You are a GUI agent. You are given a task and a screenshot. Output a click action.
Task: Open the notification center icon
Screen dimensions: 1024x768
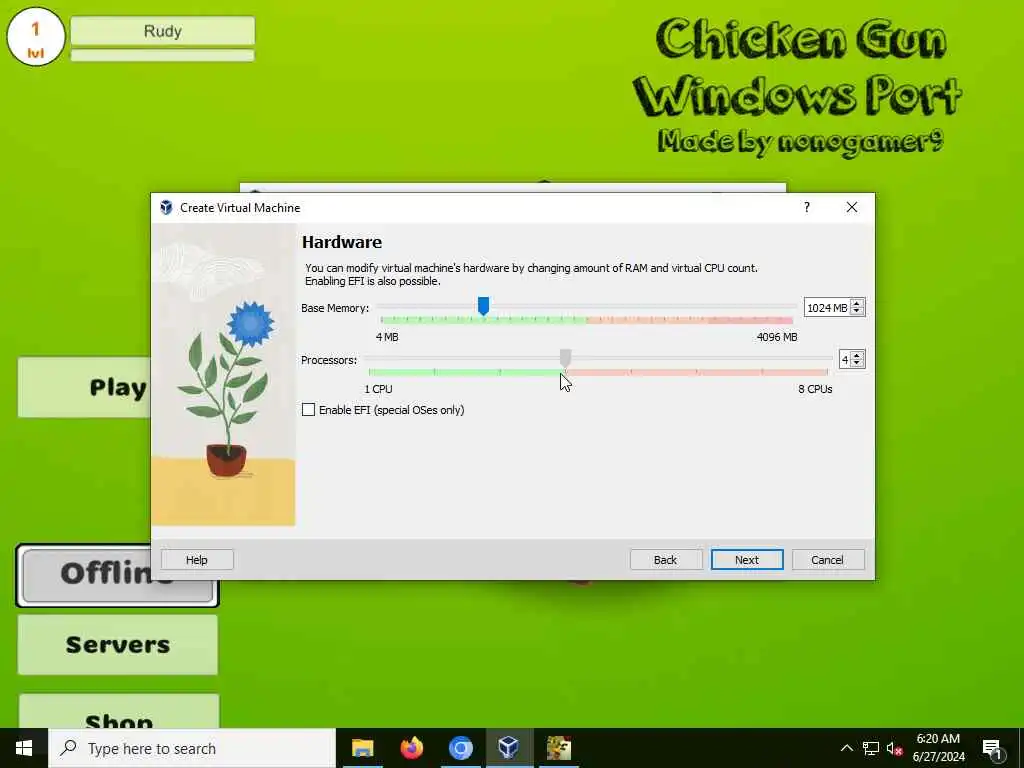pyautogui.click(x=992, y=748)
